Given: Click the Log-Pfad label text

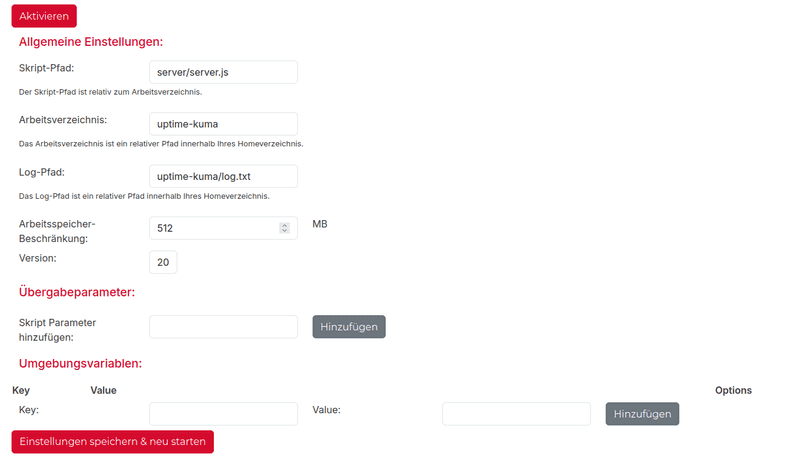Looking at the screenshot, I should point(42,172).
